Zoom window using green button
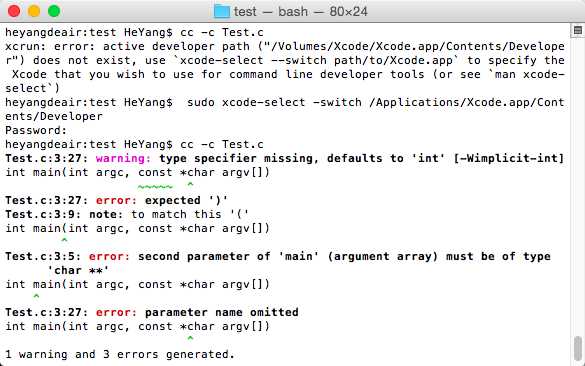Screen dimensions: 585x366 coord(54,11)
